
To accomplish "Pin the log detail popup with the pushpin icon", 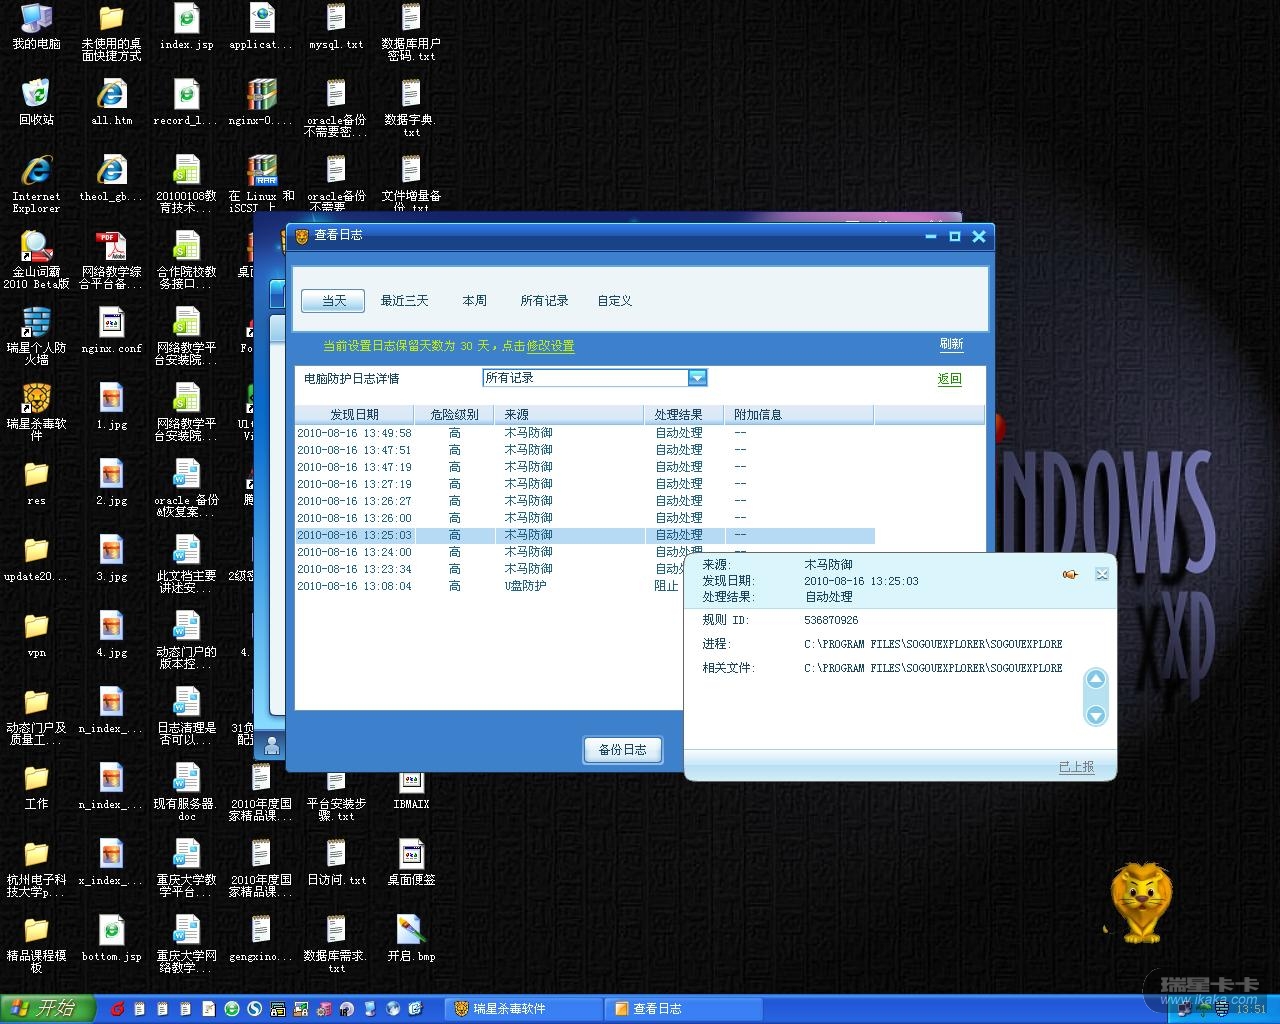I will [1070, 575].
